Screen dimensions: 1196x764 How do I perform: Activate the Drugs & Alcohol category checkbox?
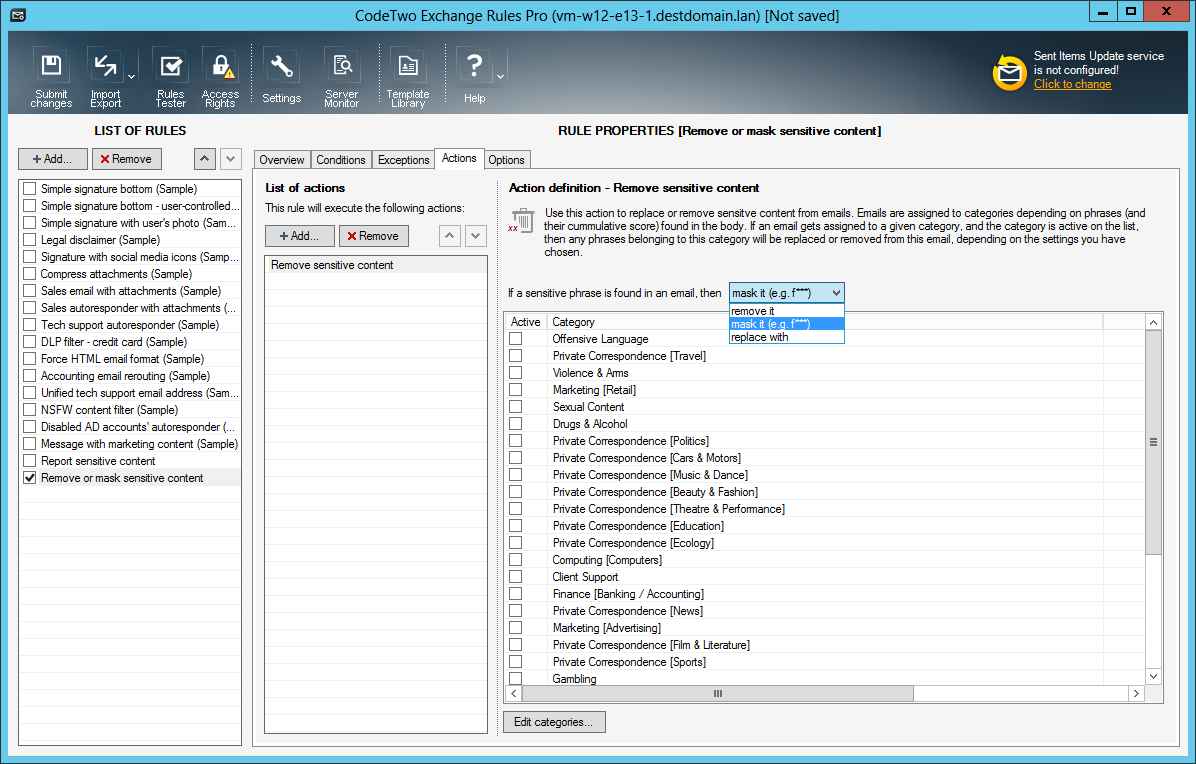(x=516, y=423)
